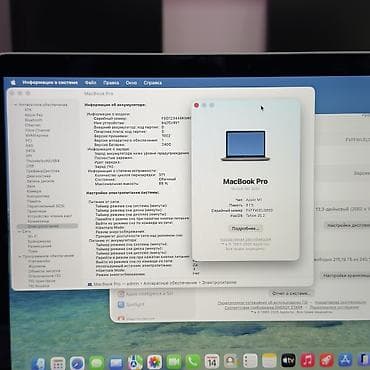370x370 pixels.
Task: Open Finder from the Dock
Action: tap(39, 363)
